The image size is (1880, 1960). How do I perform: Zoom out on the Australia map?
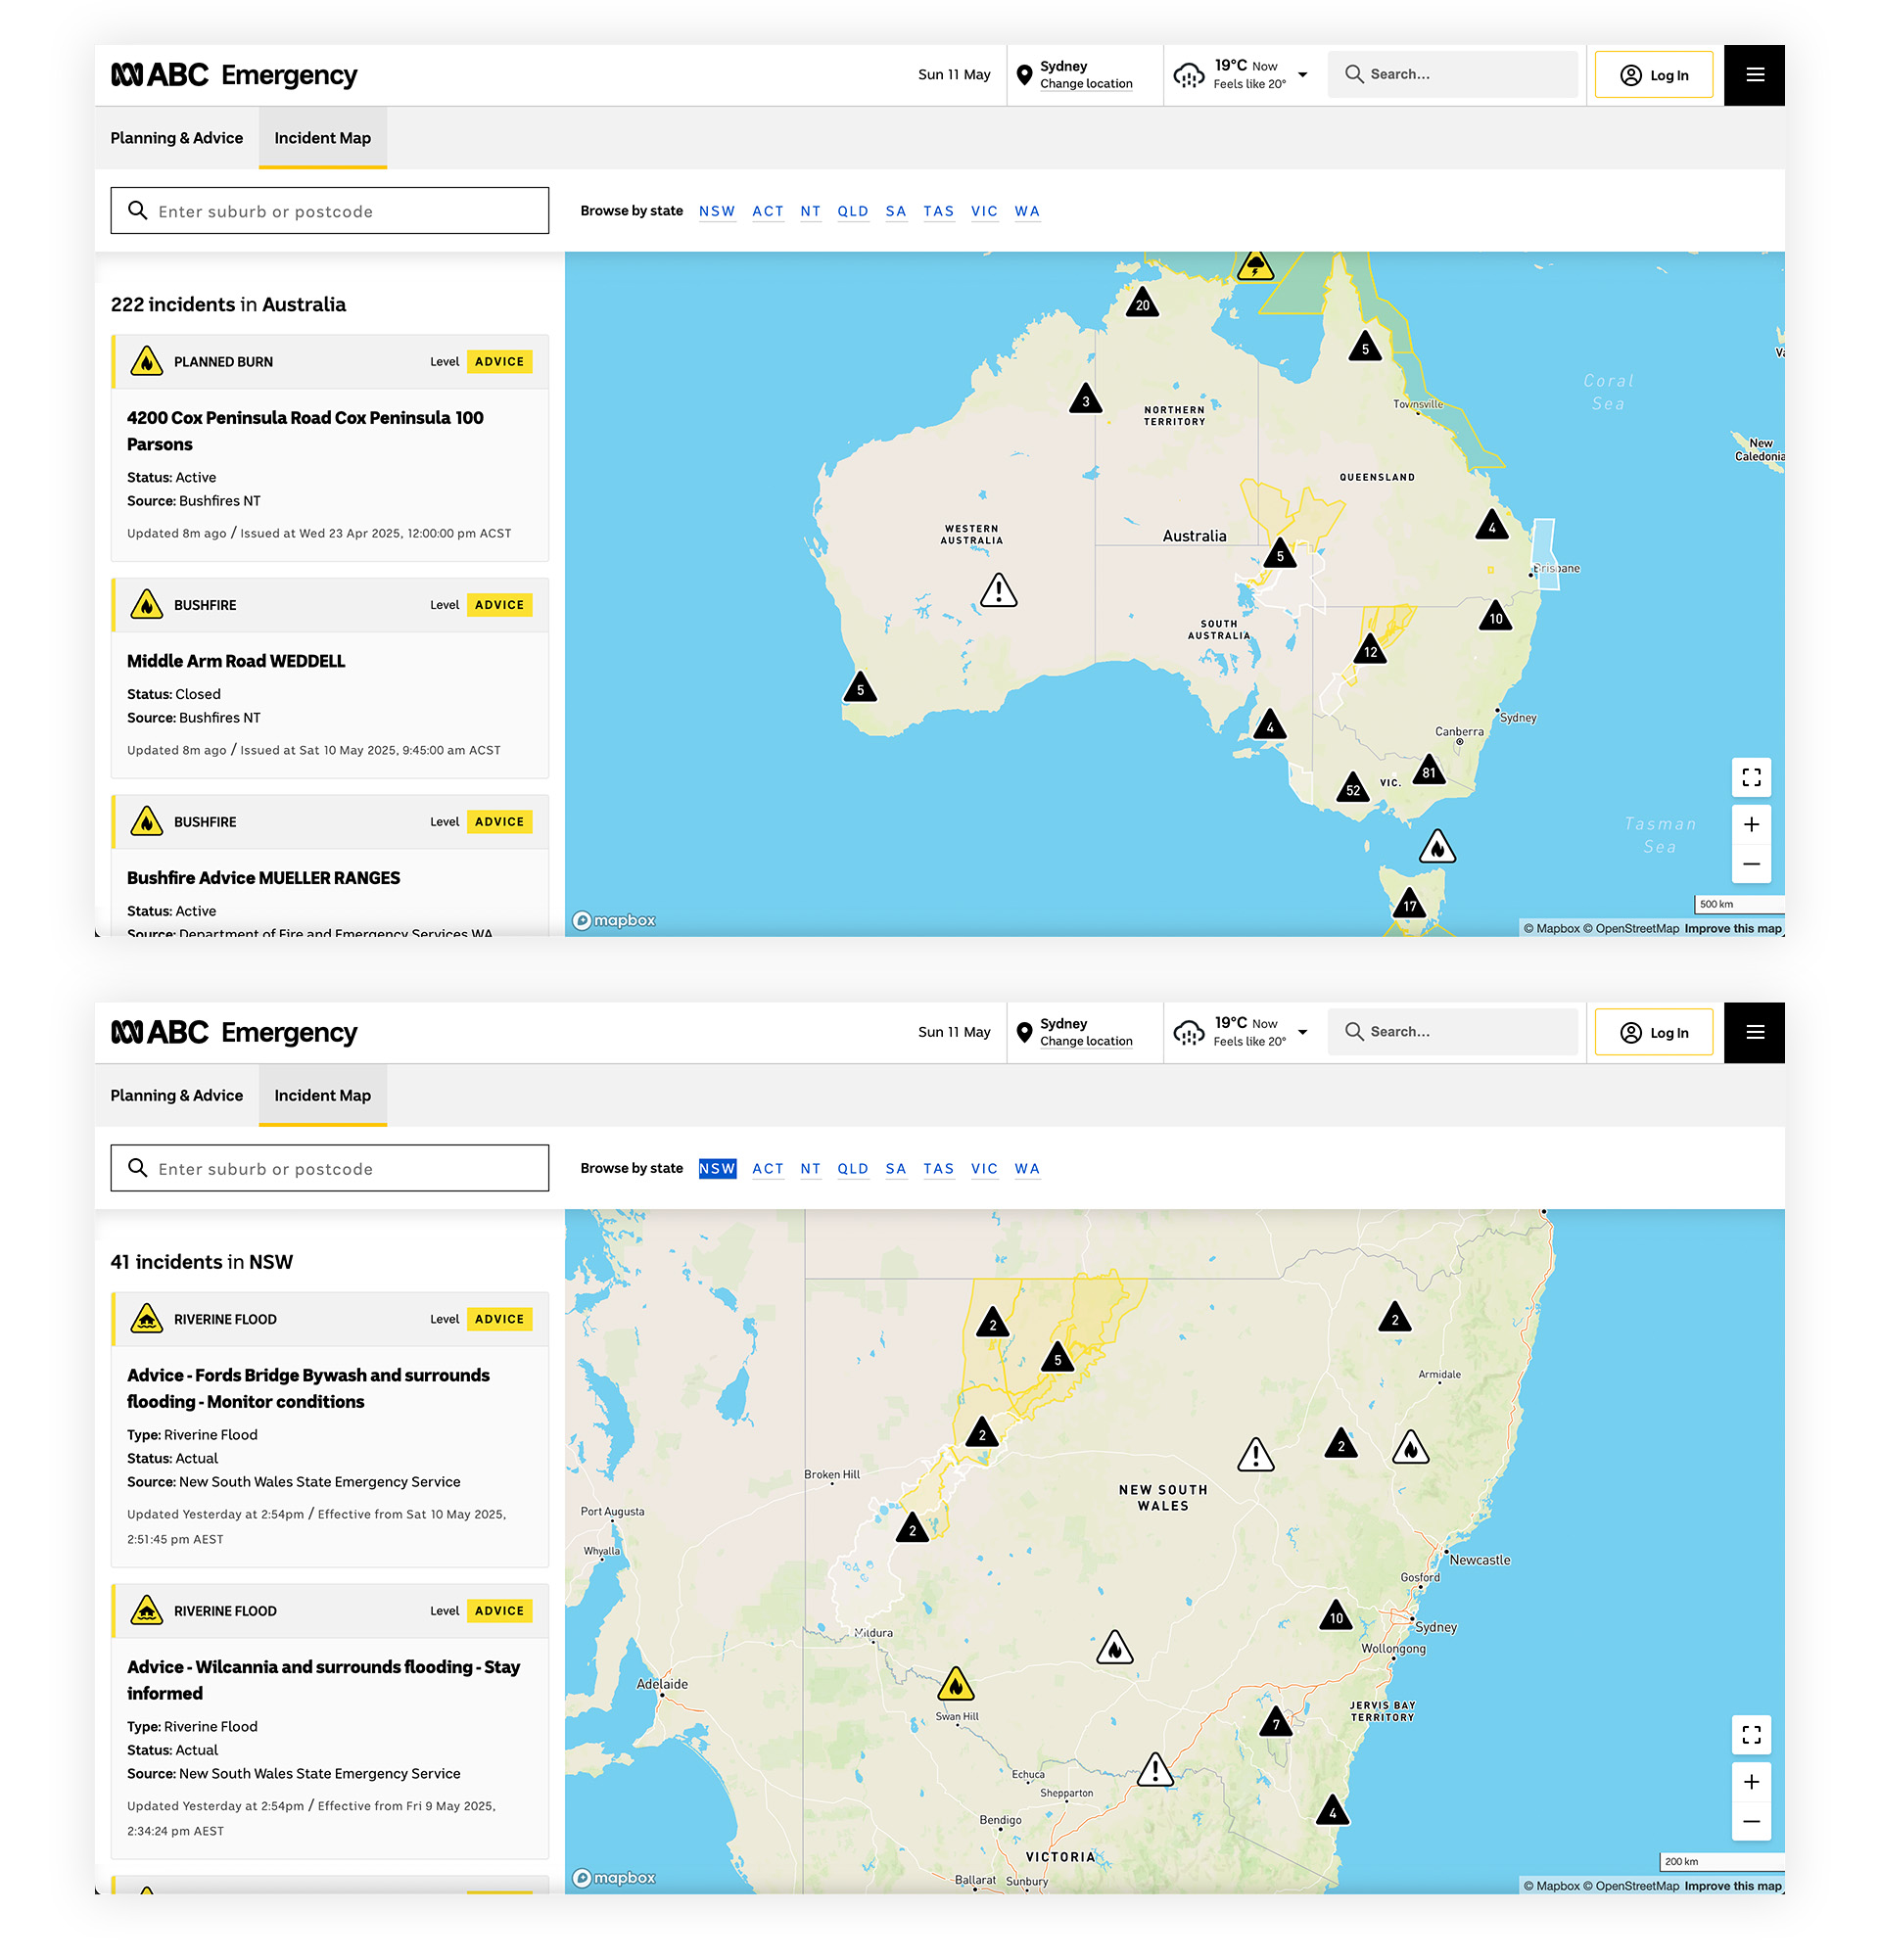[x=1750, y=864]
